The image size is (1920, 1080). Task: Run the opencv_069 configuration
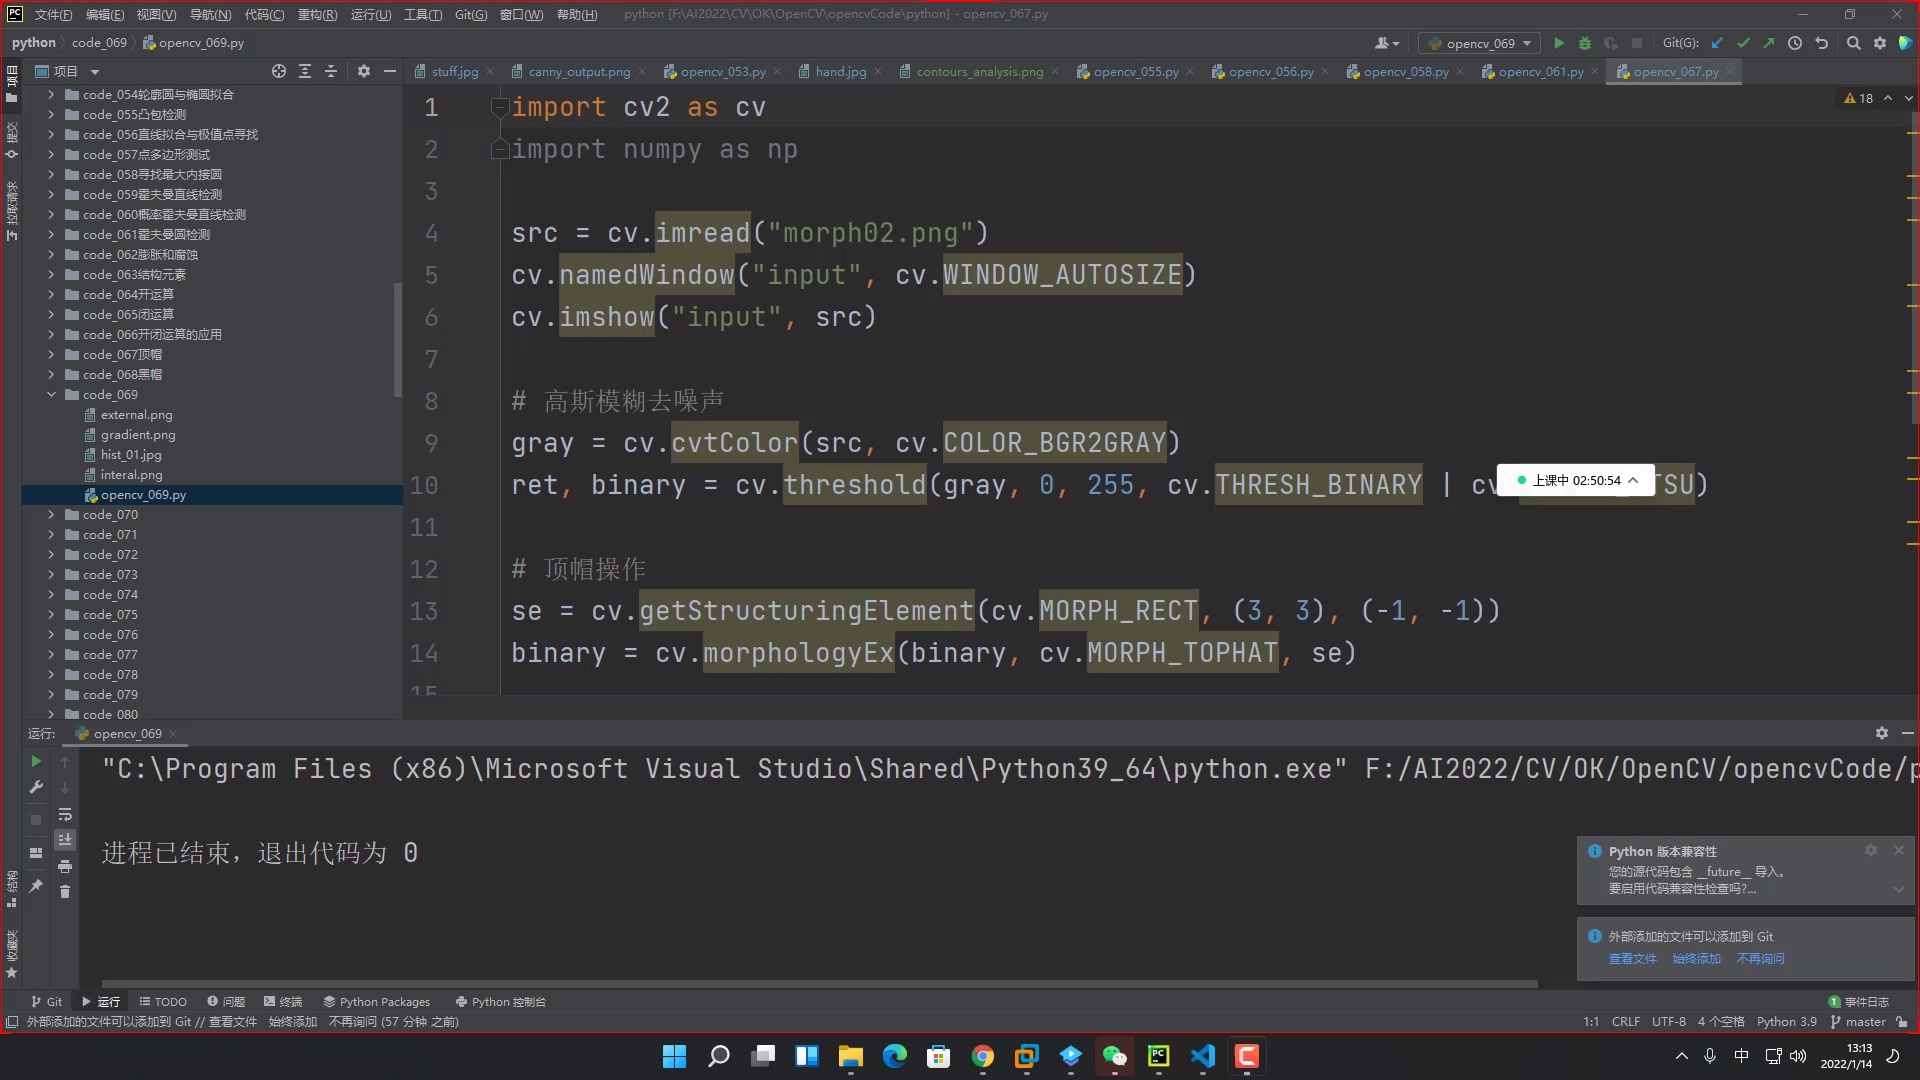coord(1559,43)
